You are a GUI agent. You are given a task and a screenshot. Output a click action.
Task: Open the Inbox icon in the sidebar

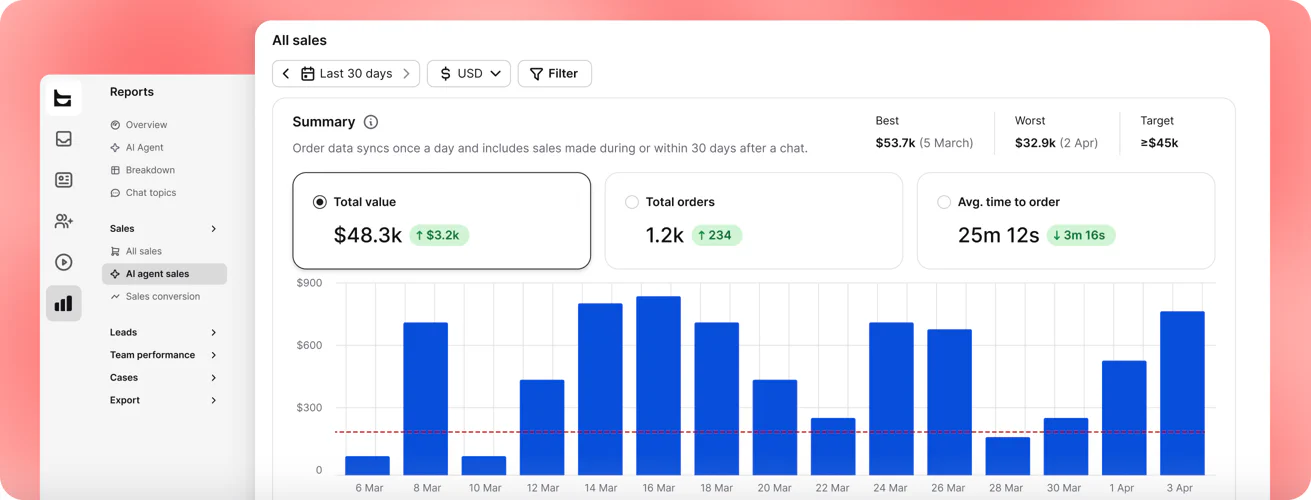tap(63, 139)
